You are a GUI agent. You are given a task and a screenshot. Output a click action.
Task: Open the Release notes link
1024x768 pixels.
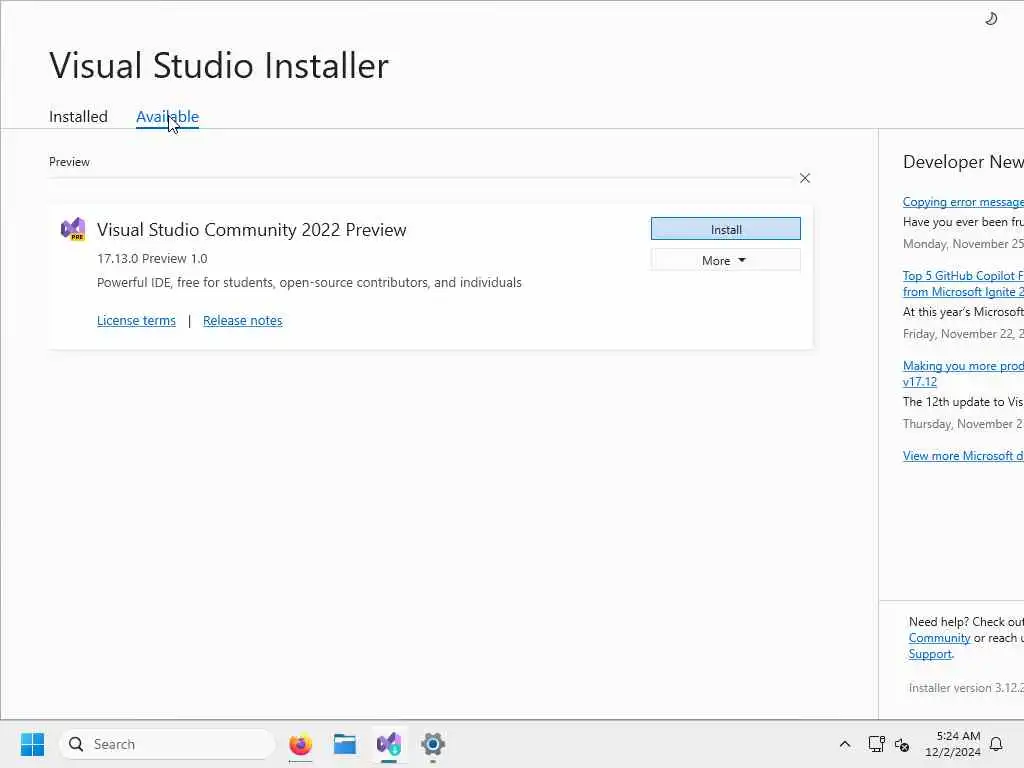(242, 321)
